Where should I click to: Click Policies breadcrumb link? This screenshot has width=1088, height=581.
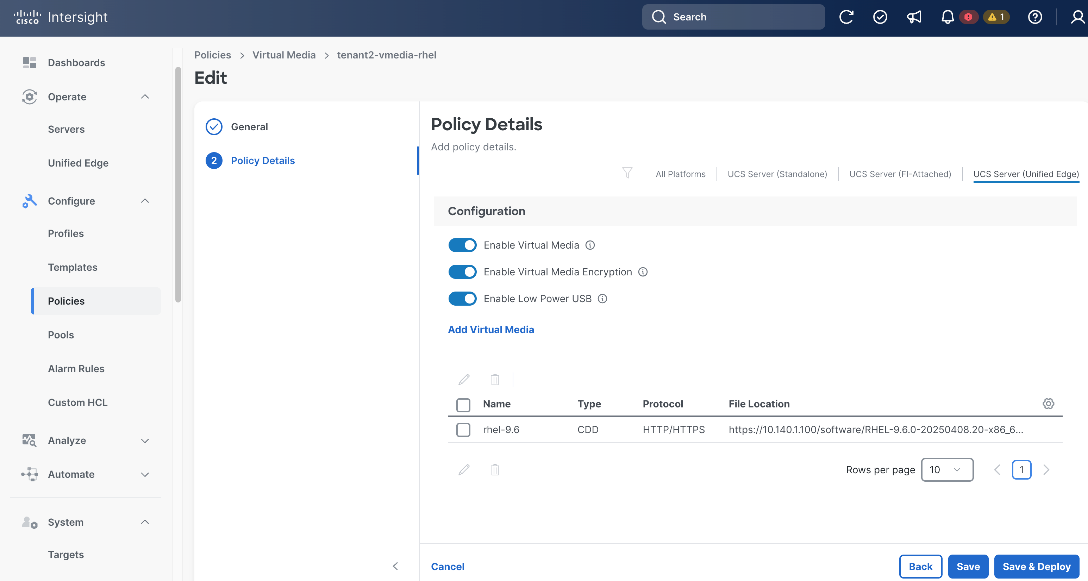(212, 55)
